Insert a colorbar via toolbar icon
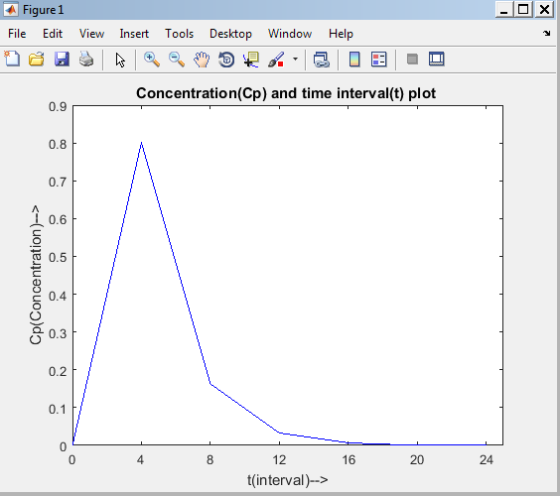The height and width of the screenshot is (496, 560). (x=354, y=59)
